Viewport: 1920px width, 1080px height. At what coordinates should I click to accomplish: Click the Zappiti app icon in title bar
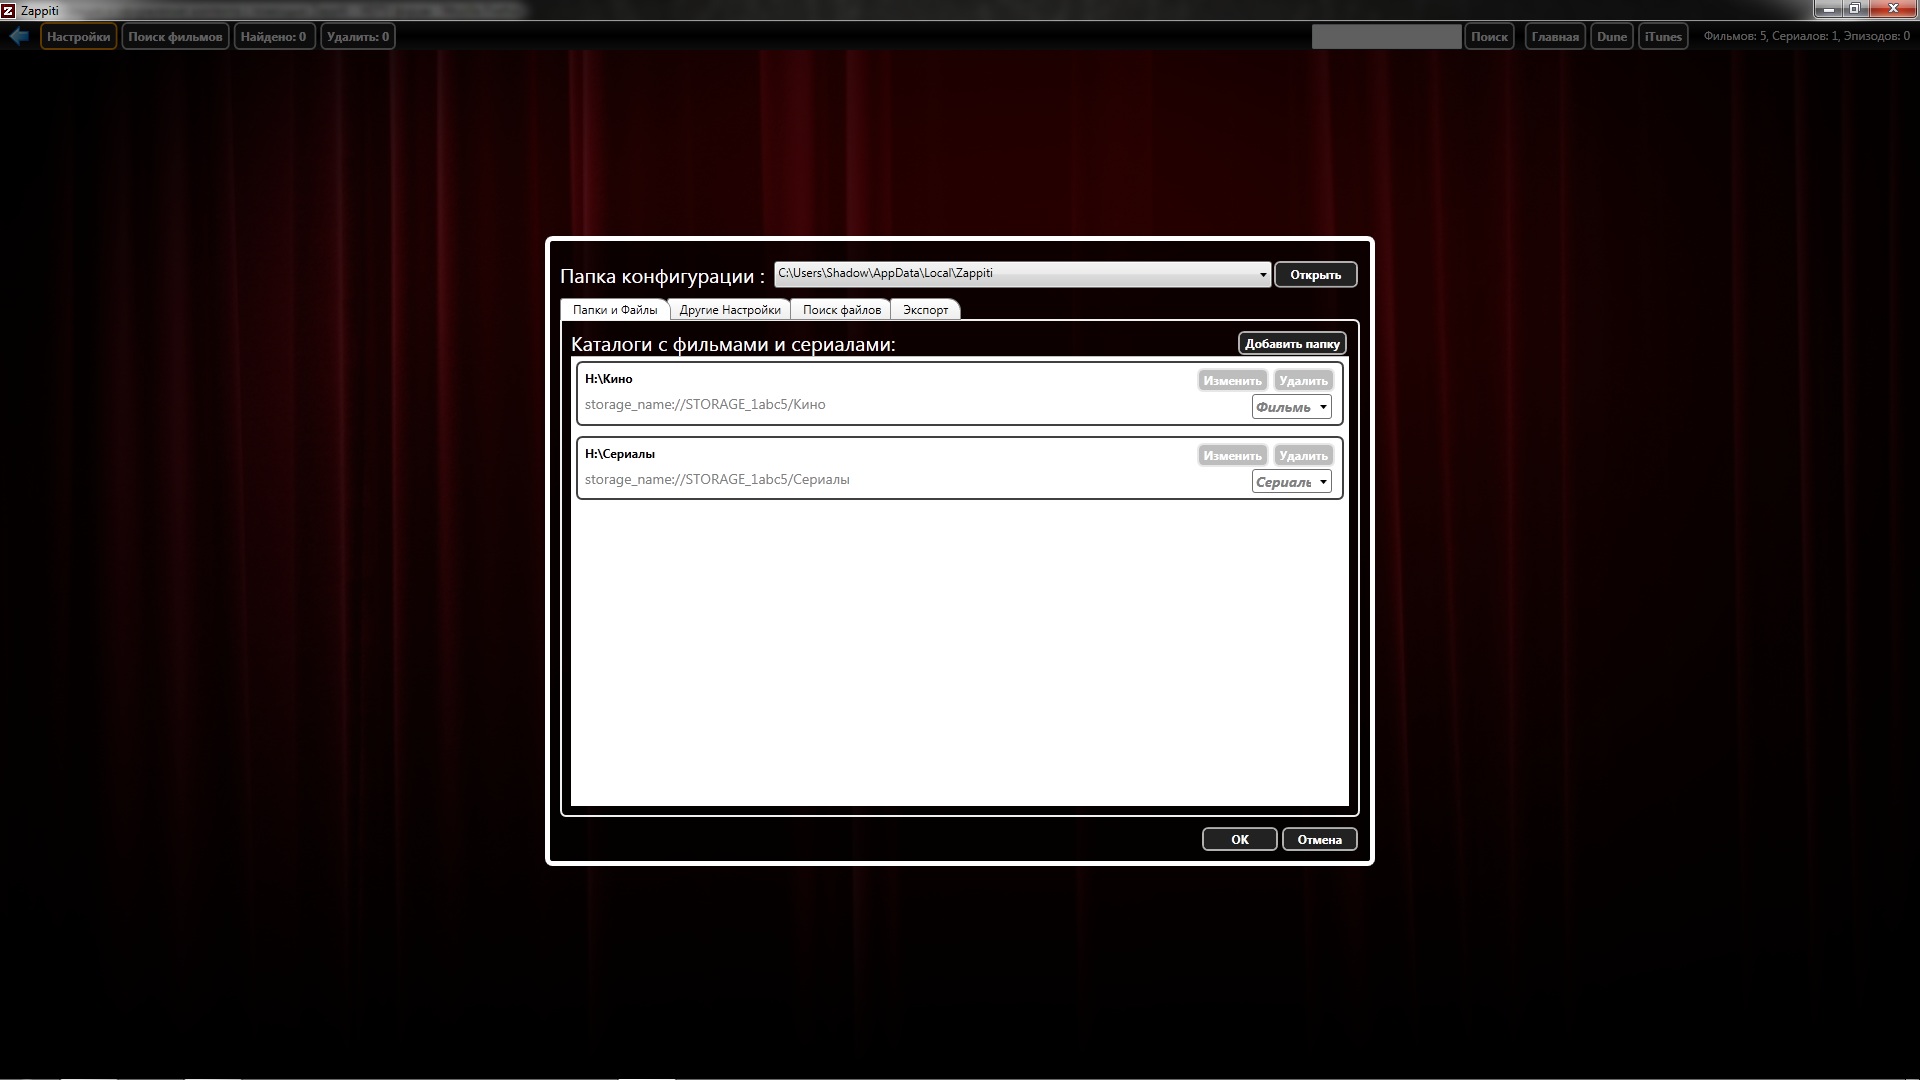(8, 10)
